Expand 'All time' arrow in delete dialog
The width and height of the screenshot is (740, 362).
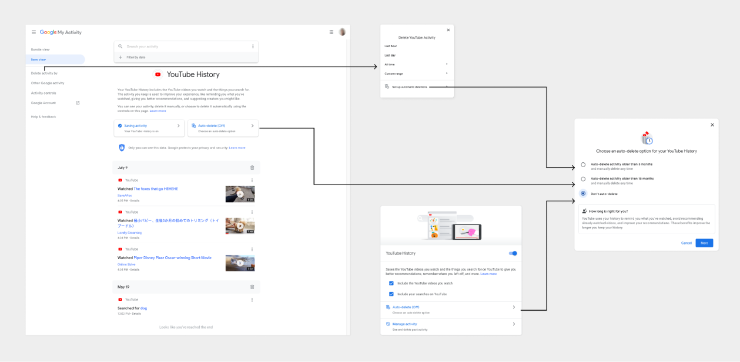446,64
